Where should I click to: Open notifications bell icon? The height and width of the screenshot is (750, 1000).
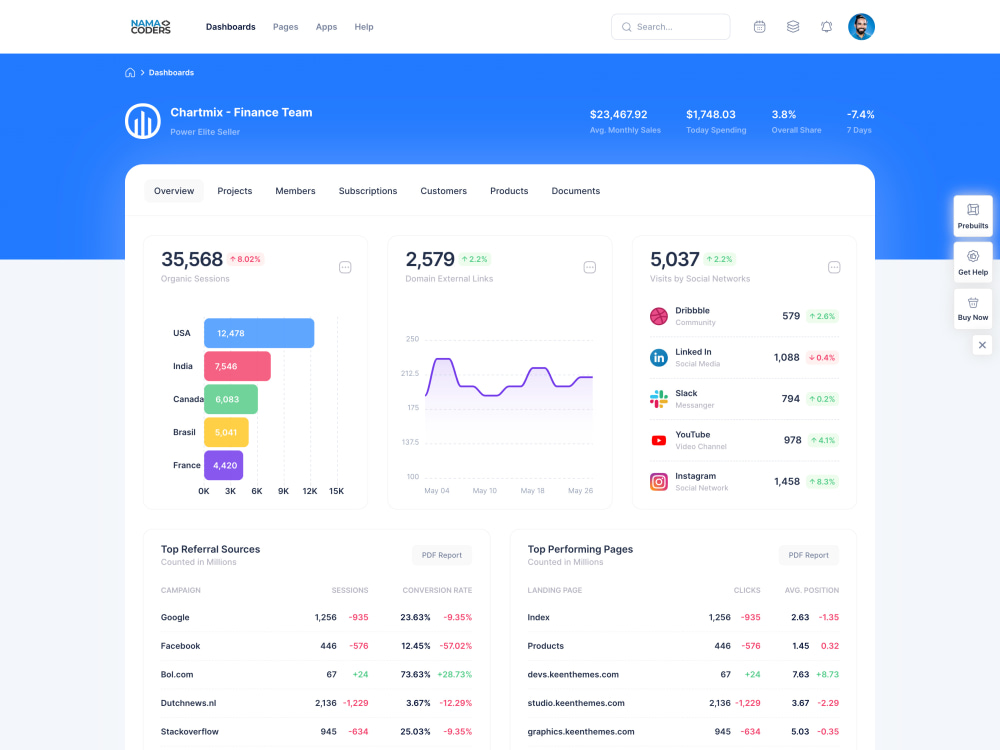(826, 27)
